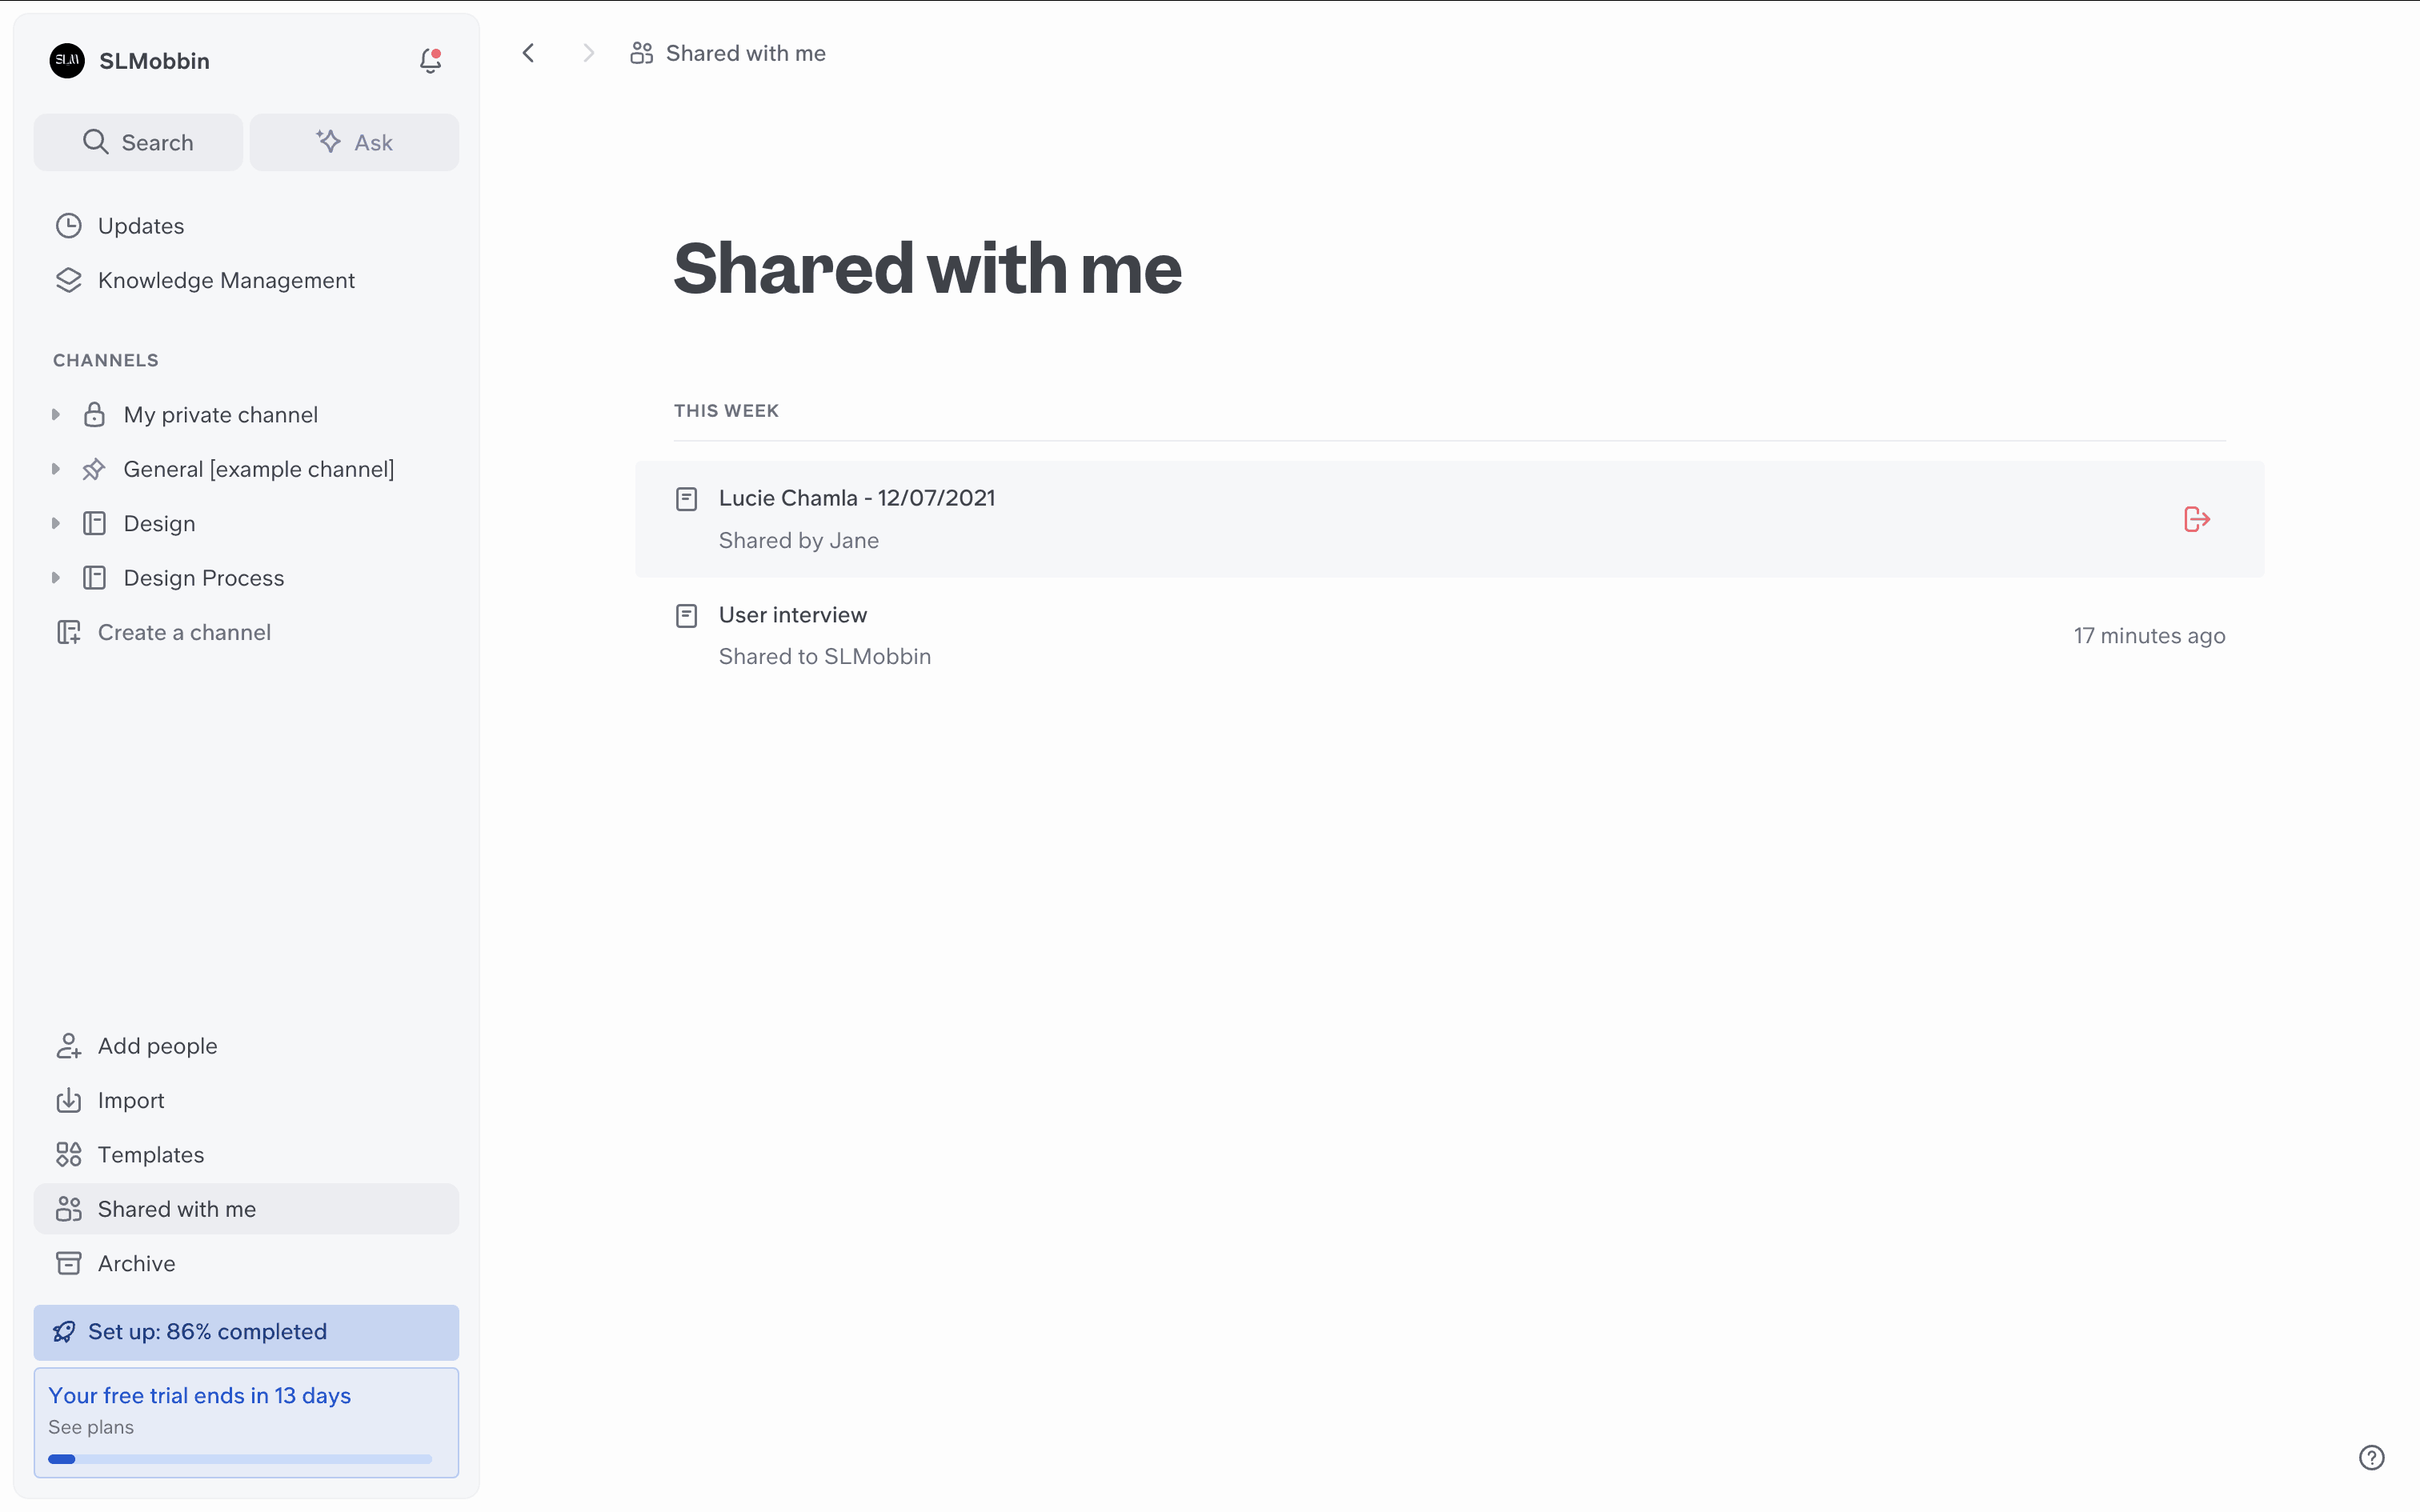Open the Templates sidebar item
The height and width of the screenshot is (1512, 2420).
[150, 1154]
